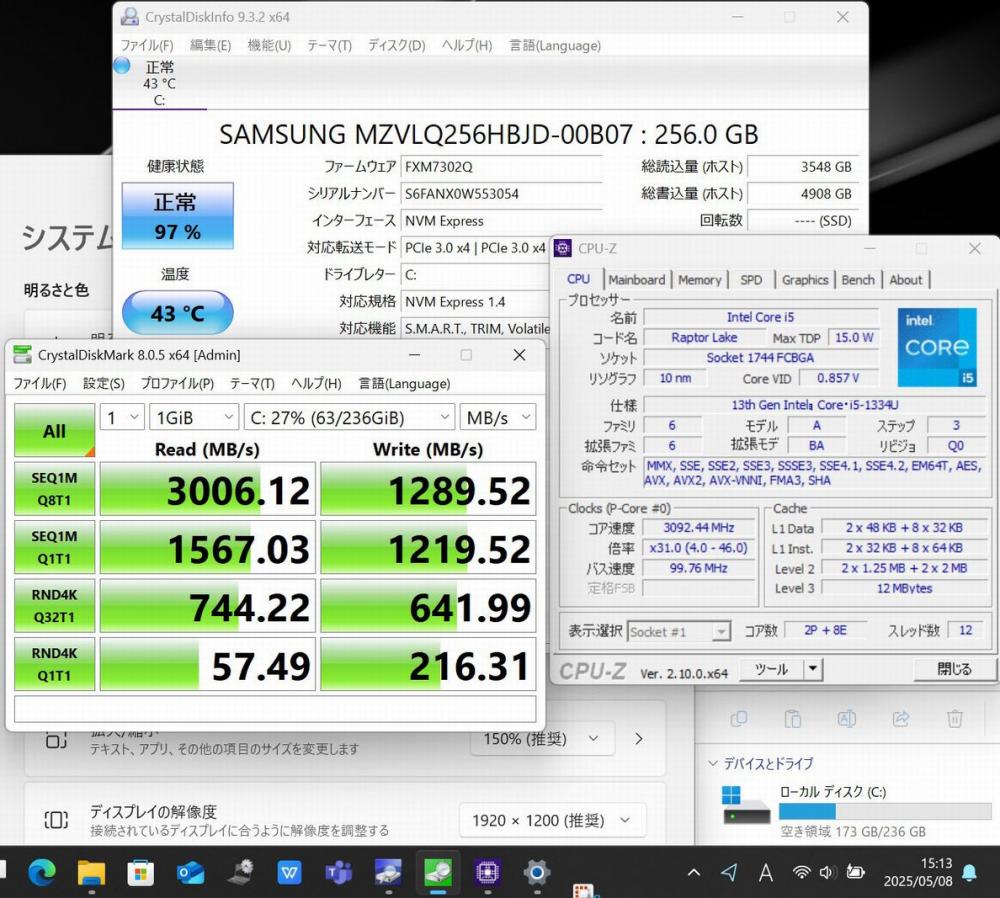
Task: Open 設定(S) menu in CrystalDiskMark
Action: pyautogui.click(x=103, y=383)
